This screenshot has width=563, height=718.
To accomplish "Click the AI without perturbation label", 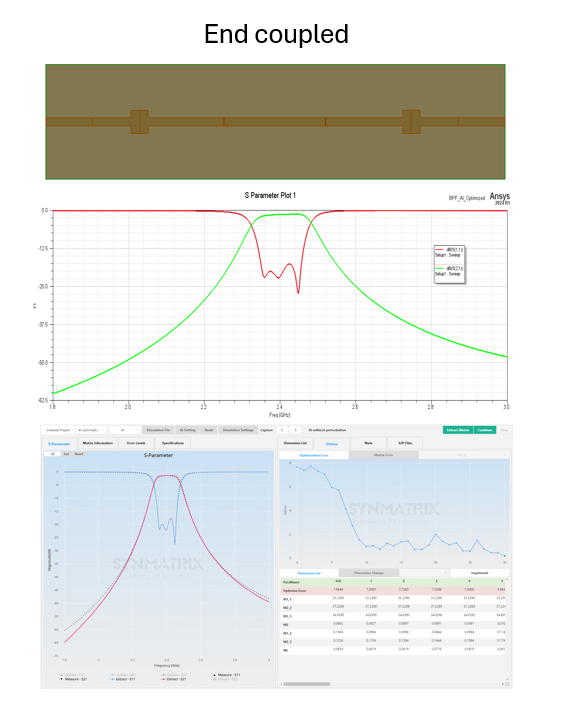I will [x=327, y=430].
